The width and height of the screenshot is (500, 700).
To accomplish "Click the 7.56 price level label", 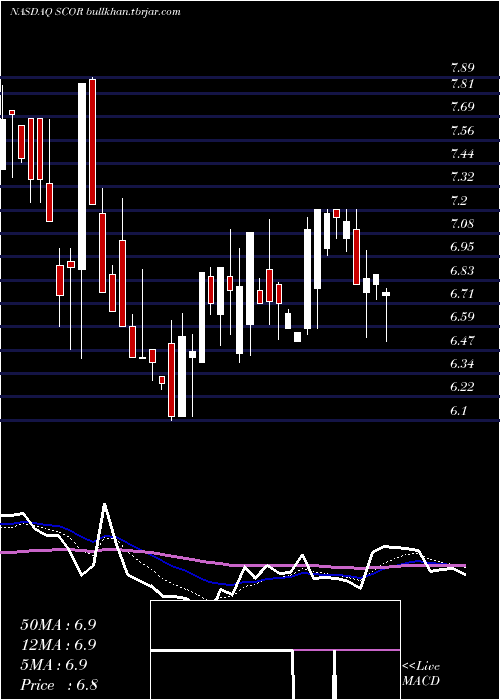I will tap(462, 131).
